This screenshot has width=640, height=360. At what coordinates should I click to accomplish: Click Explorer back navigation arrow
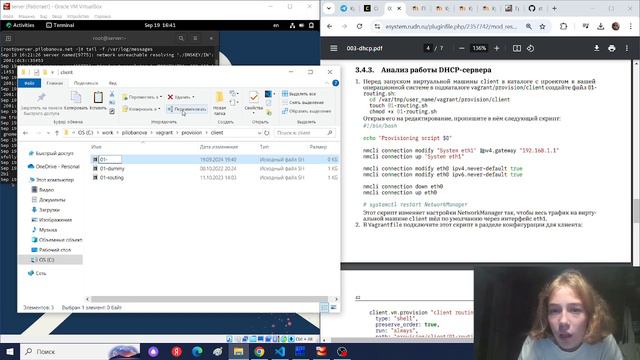26,133
